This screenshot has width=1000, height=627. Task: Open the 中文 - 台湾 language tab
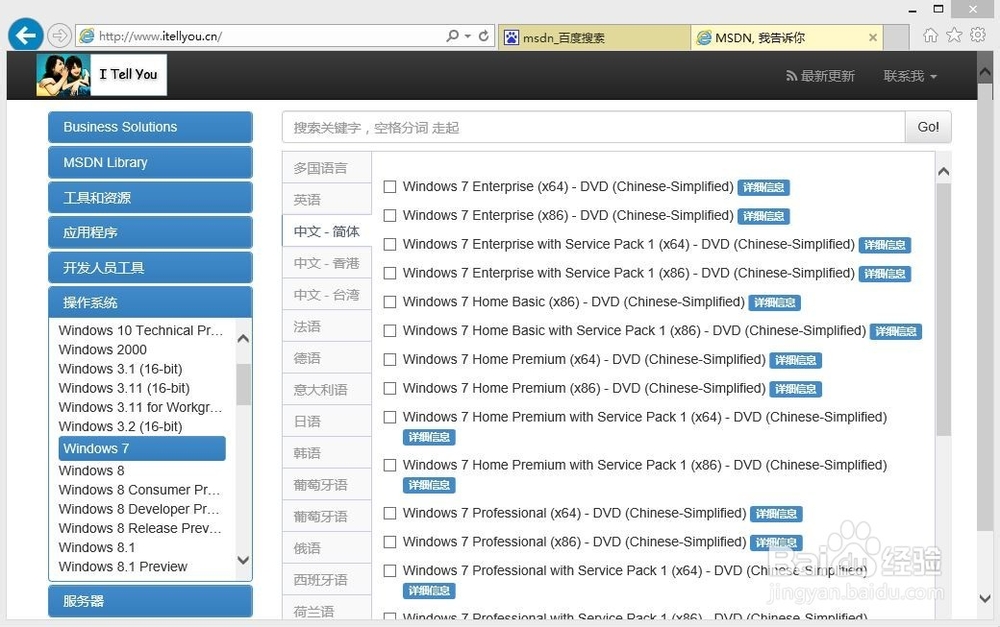tap(327, 295)
